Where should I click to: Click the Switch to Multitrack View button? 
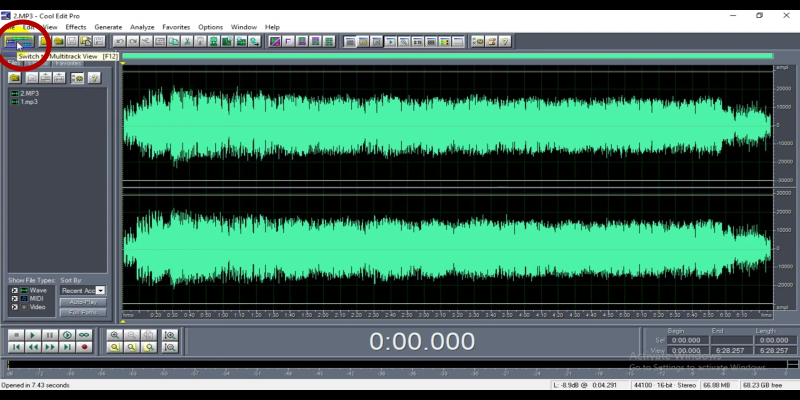click(x=18, y=41)
